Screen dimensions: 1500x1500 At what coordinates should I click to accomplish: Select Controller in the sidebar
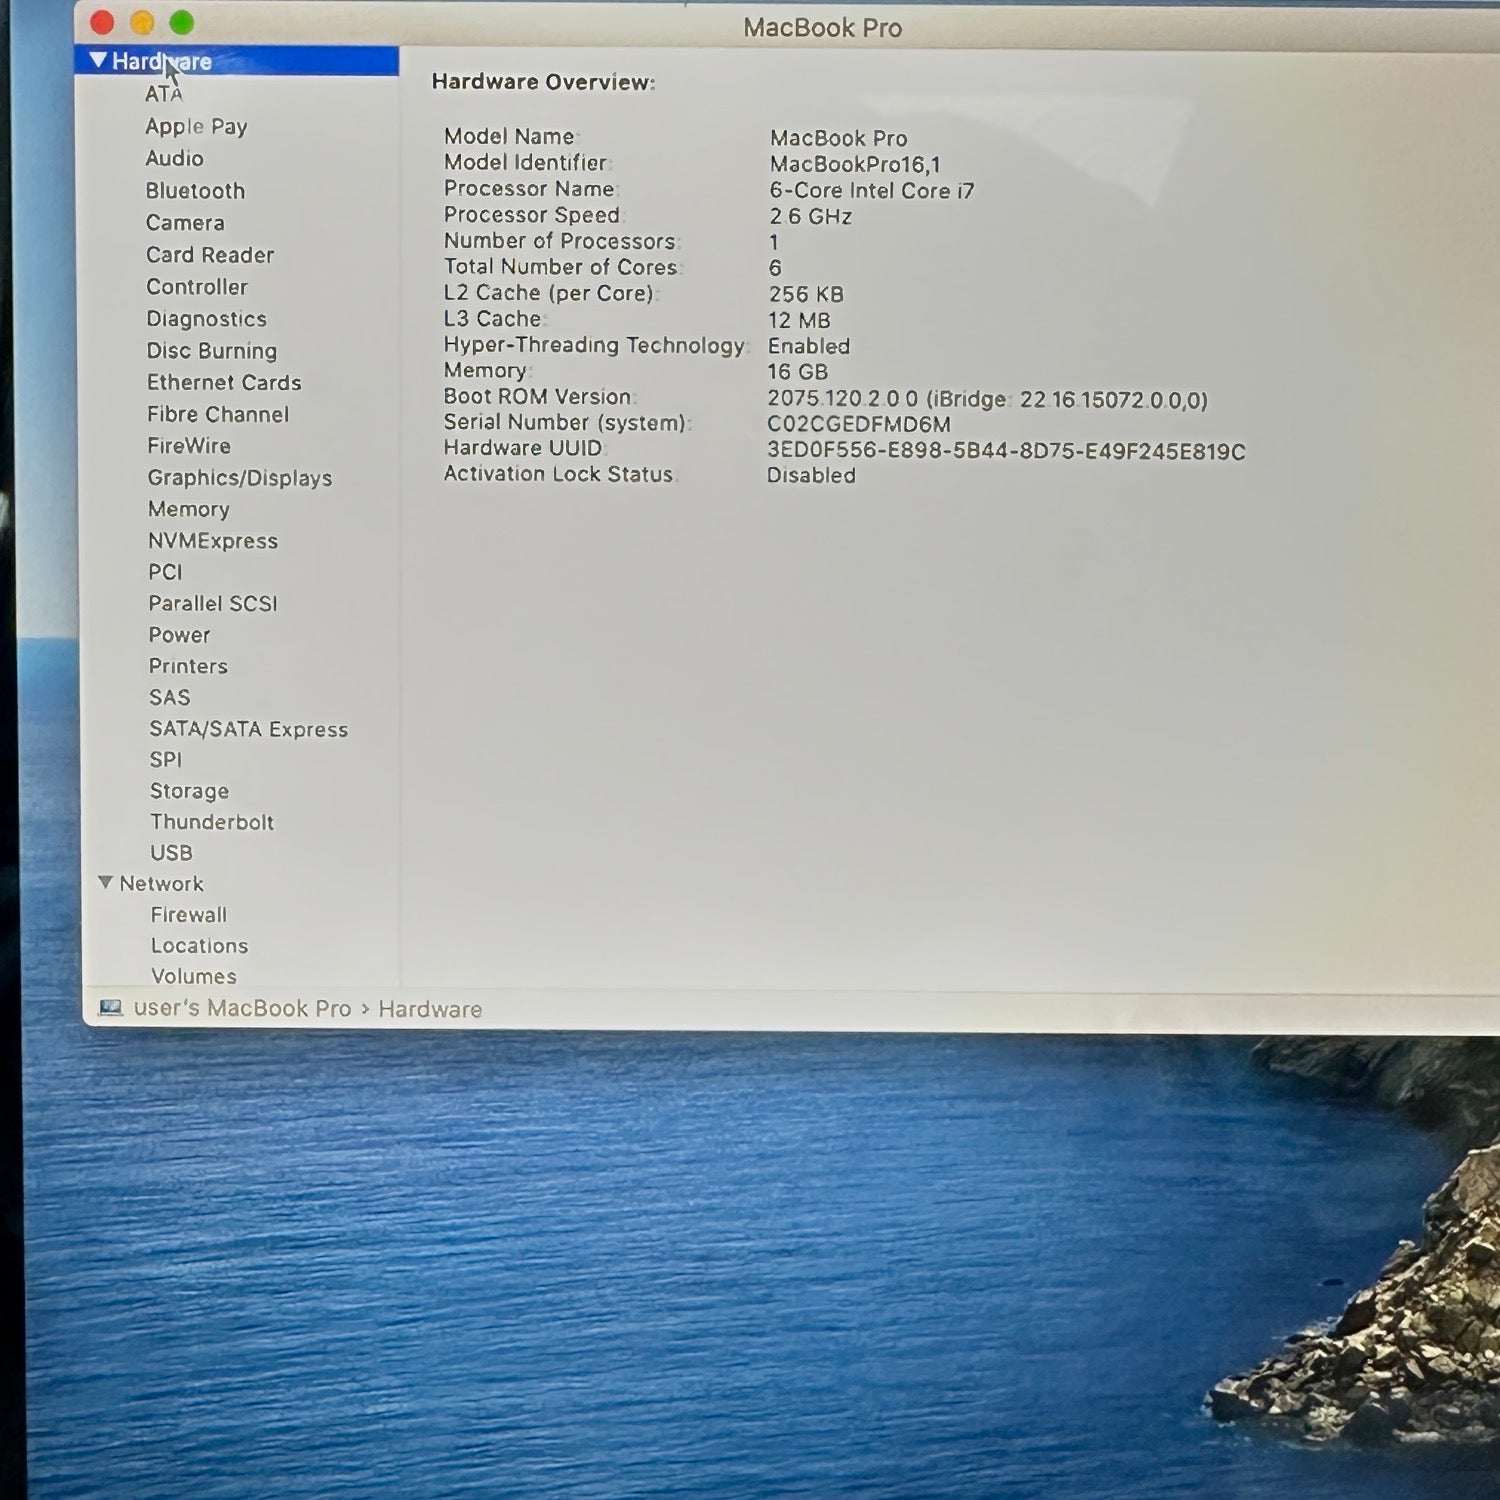point(197,286)
